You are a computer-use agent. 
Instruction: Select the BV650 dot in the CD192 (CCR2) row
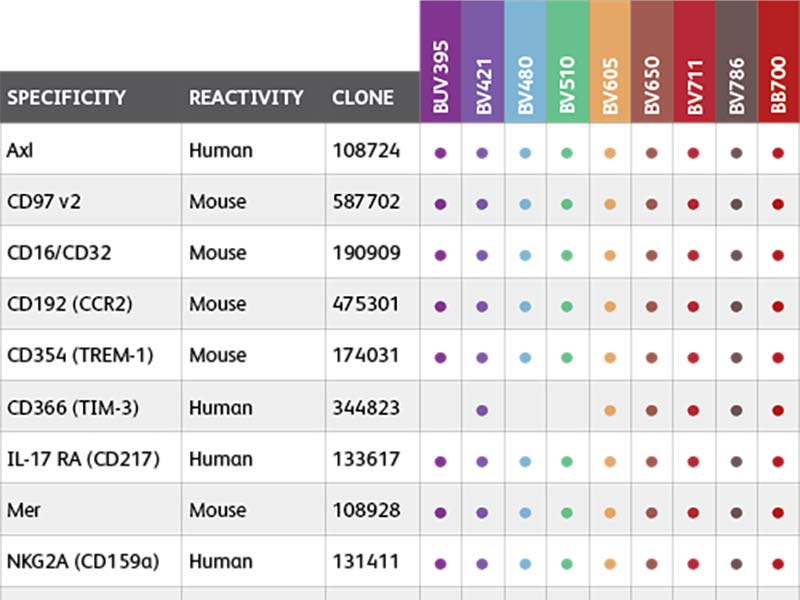point(652,307)
